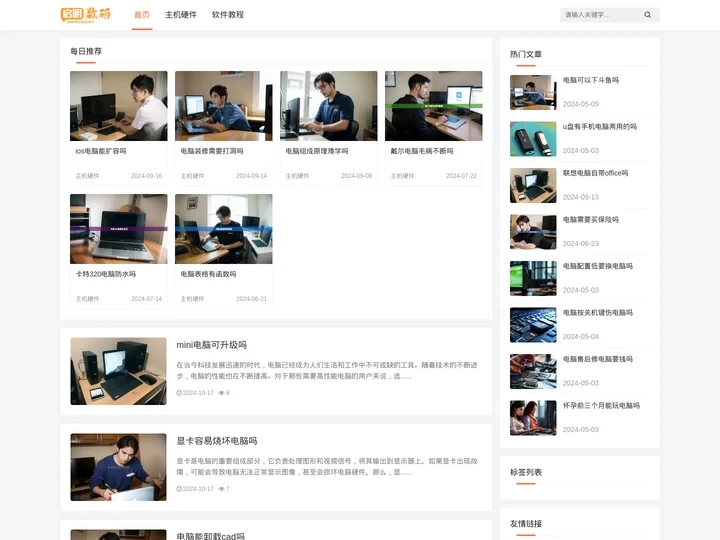Open article link ios电脑能扩容吗

coord(101,151)
